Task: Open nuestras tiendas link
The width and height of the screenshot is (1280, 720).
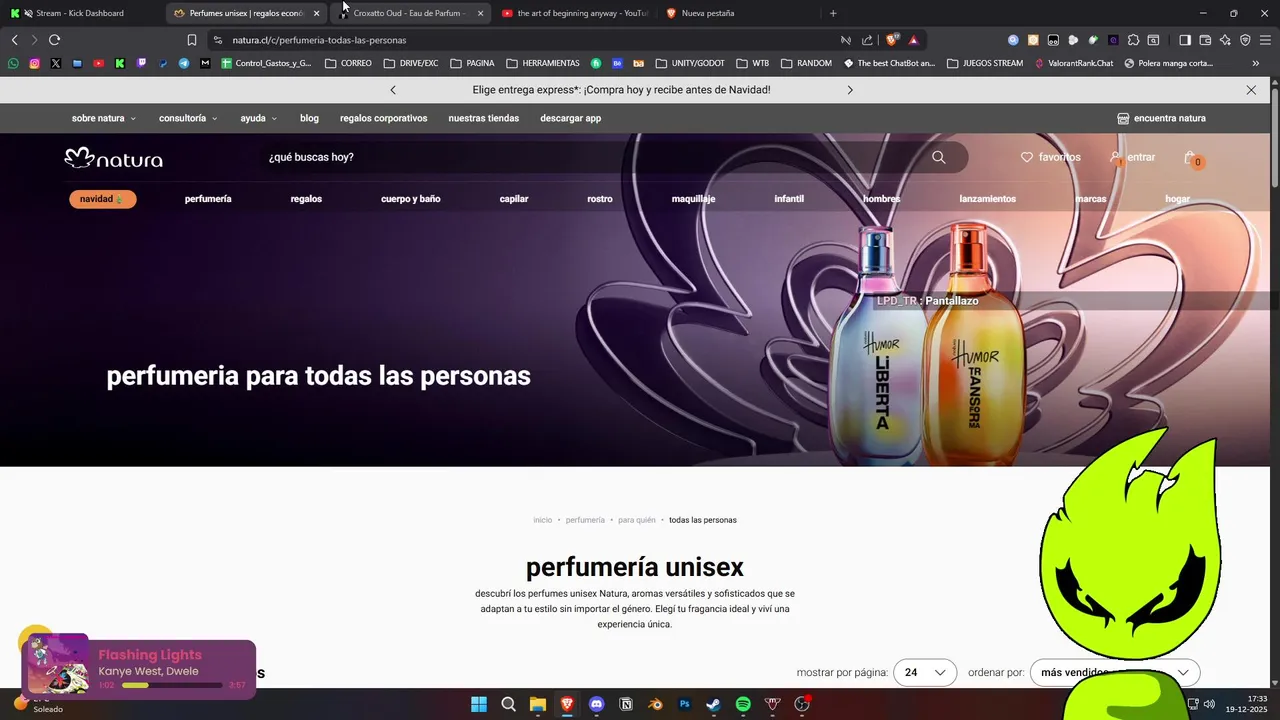Action: 483,118
